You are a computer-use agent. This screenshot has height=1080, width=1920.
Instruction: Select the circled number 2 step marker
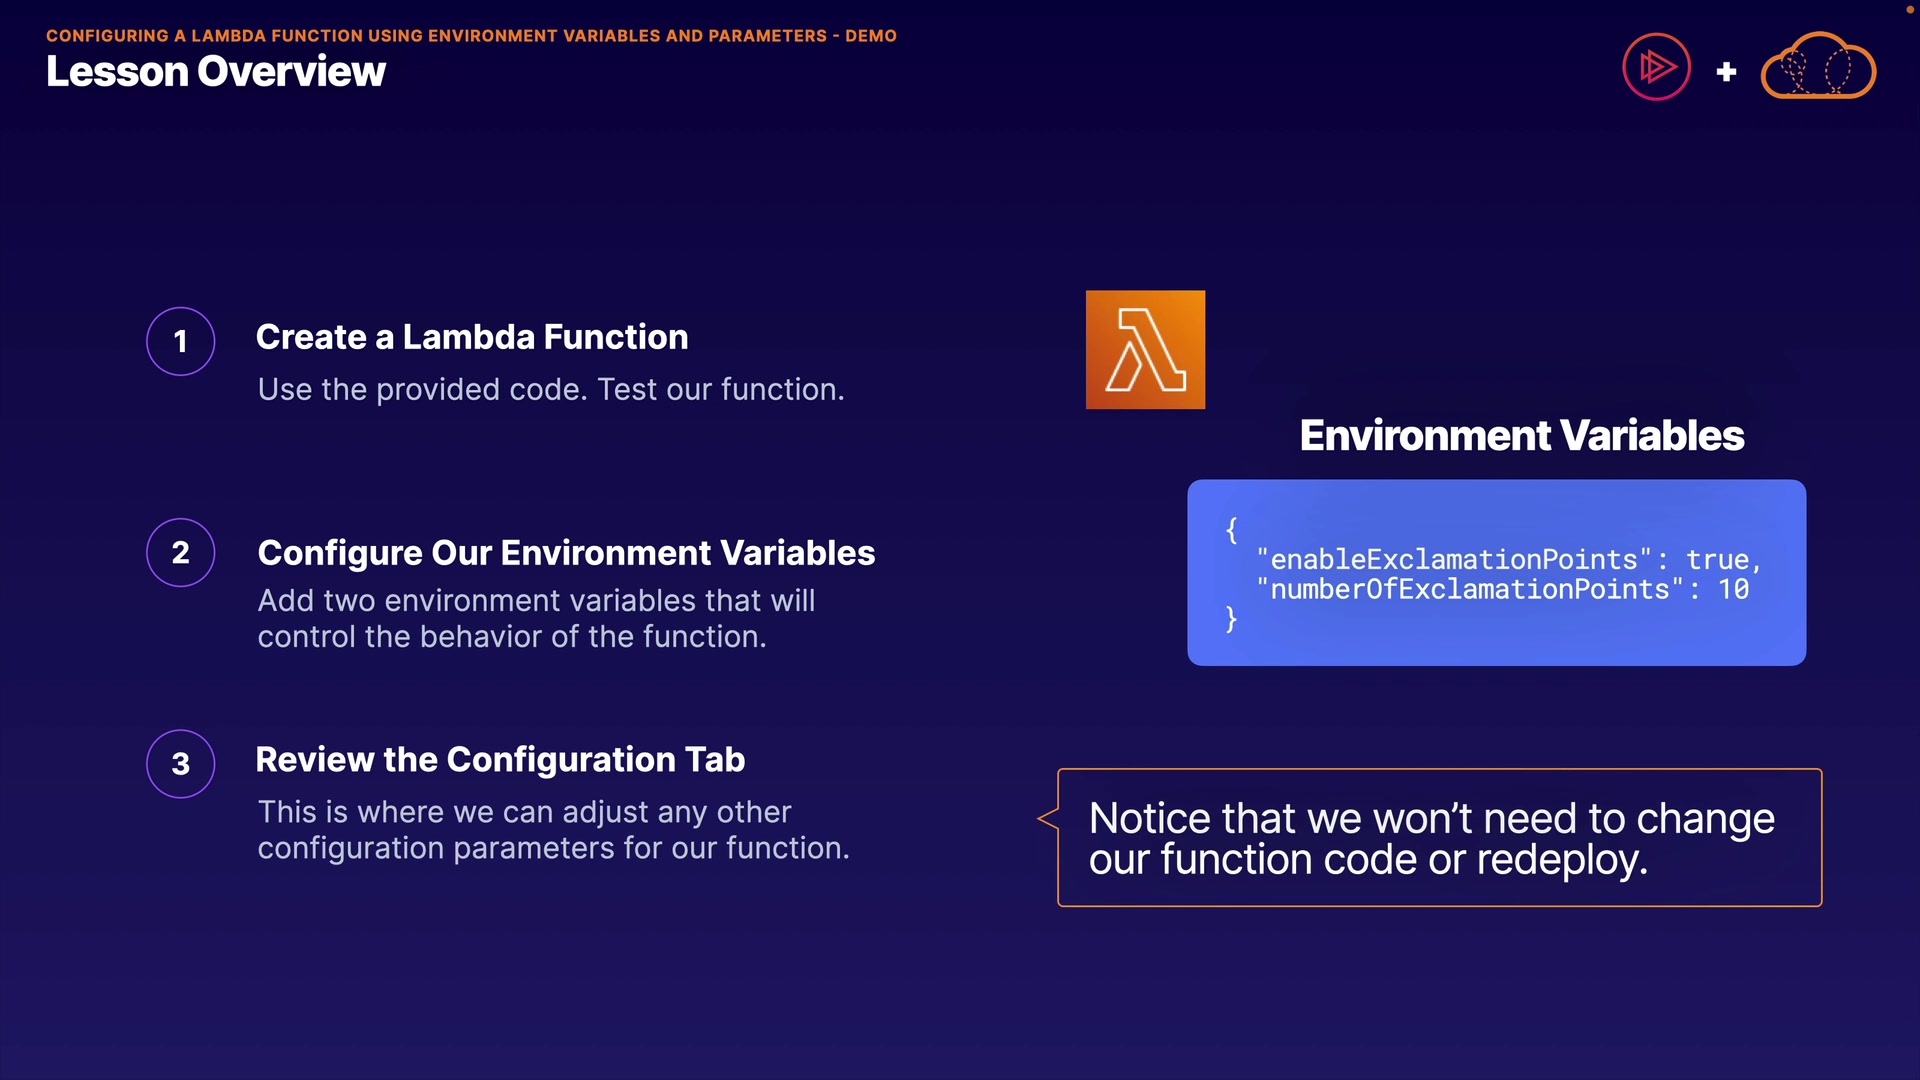[181, 552]
